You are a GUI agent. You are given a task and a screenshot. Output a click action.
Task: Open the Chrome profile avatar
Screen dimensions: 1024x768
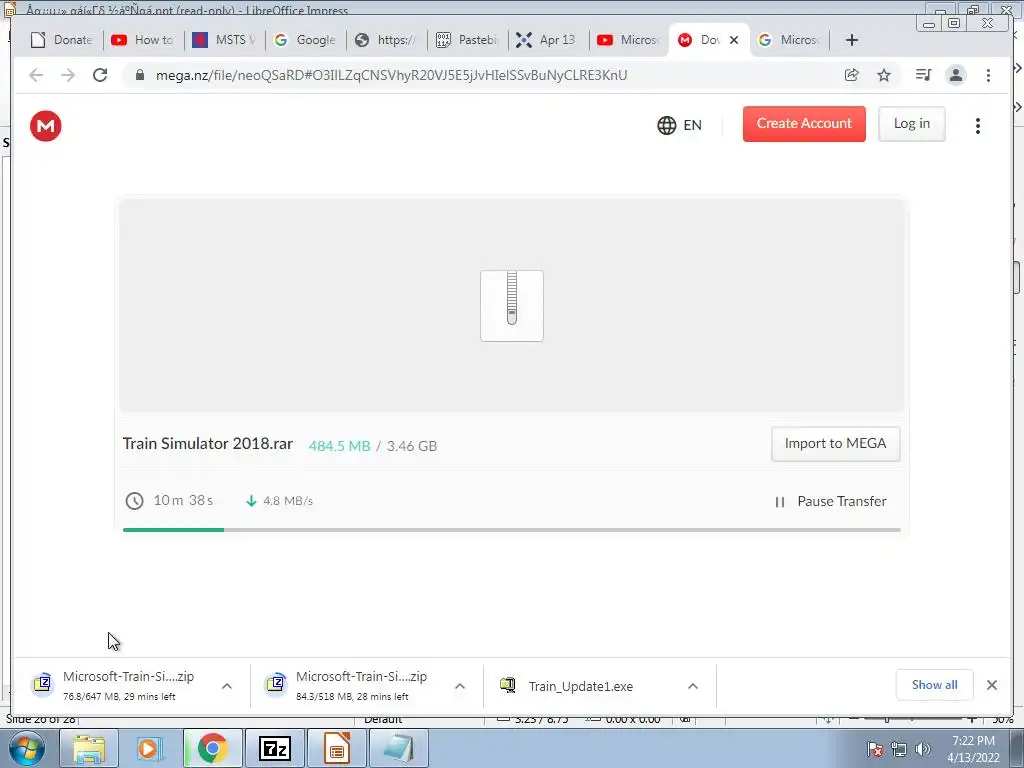pyautogui.click(x=956, y=75)
